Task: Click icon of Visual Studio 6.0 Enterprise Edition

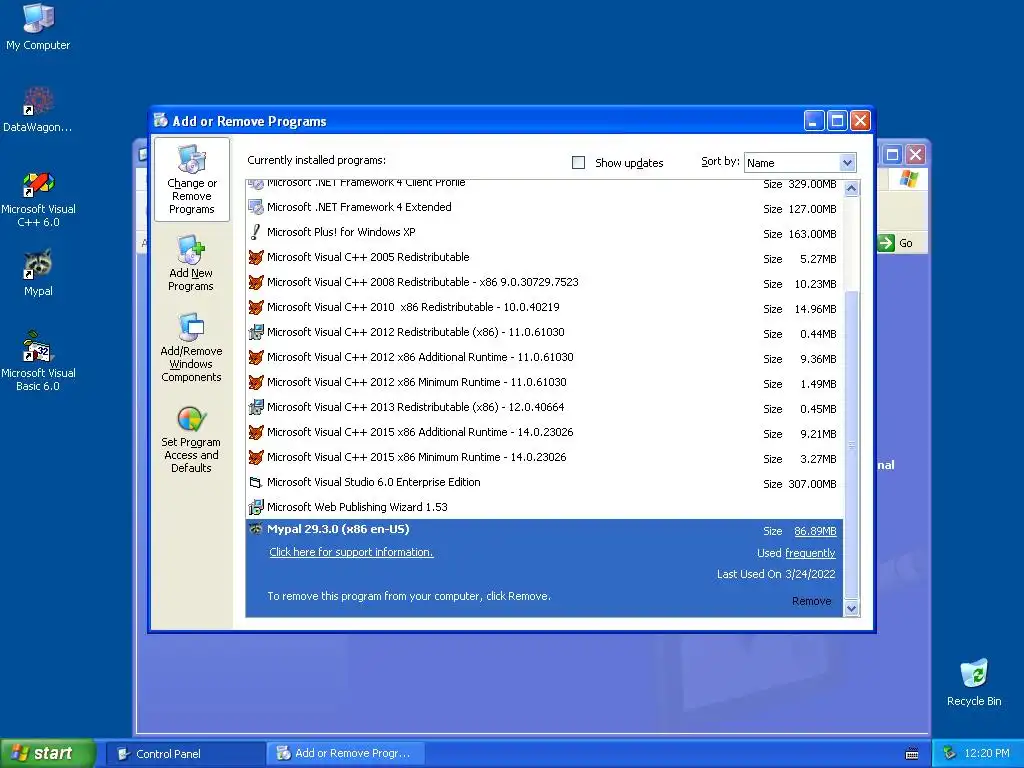Action: tap(255, 483)
